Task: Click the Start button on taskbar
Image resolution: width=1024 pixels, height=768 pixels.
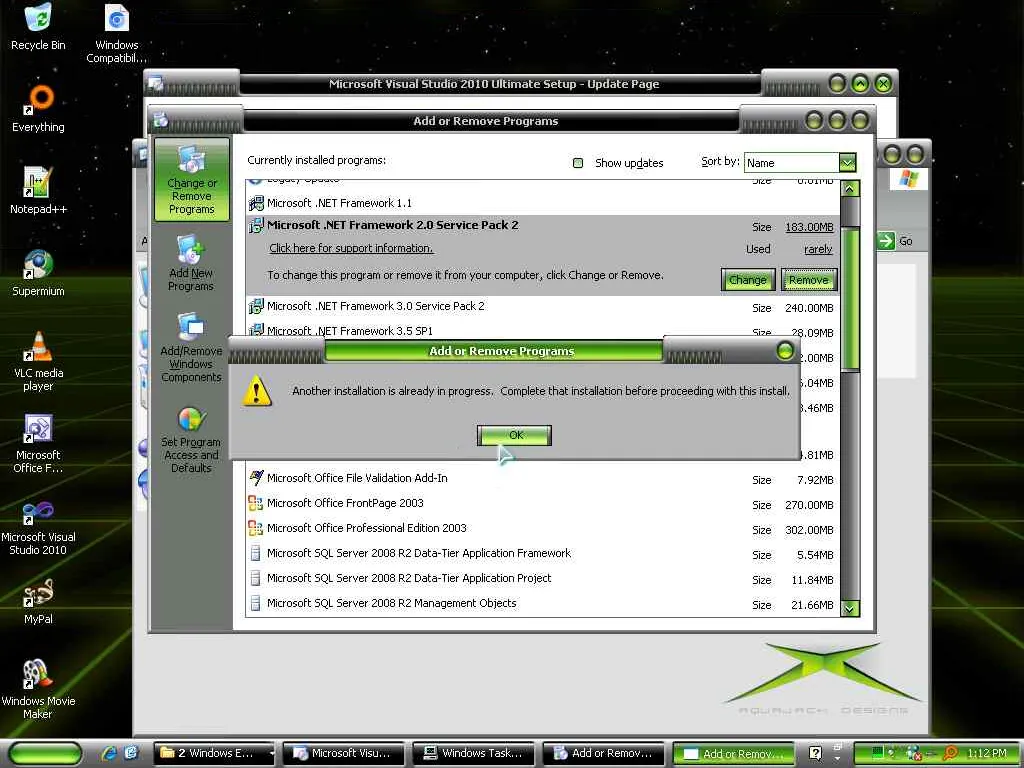Action: click(44, 753)
